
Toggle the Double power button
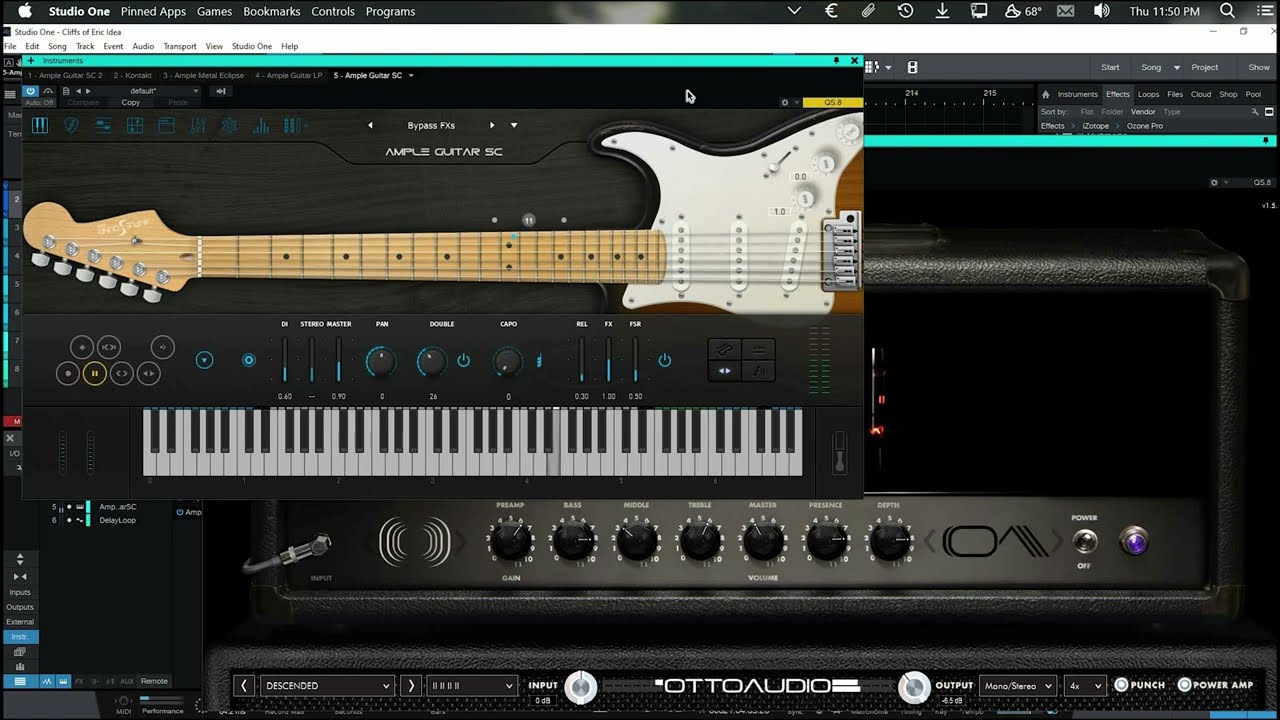click(463, 360)
